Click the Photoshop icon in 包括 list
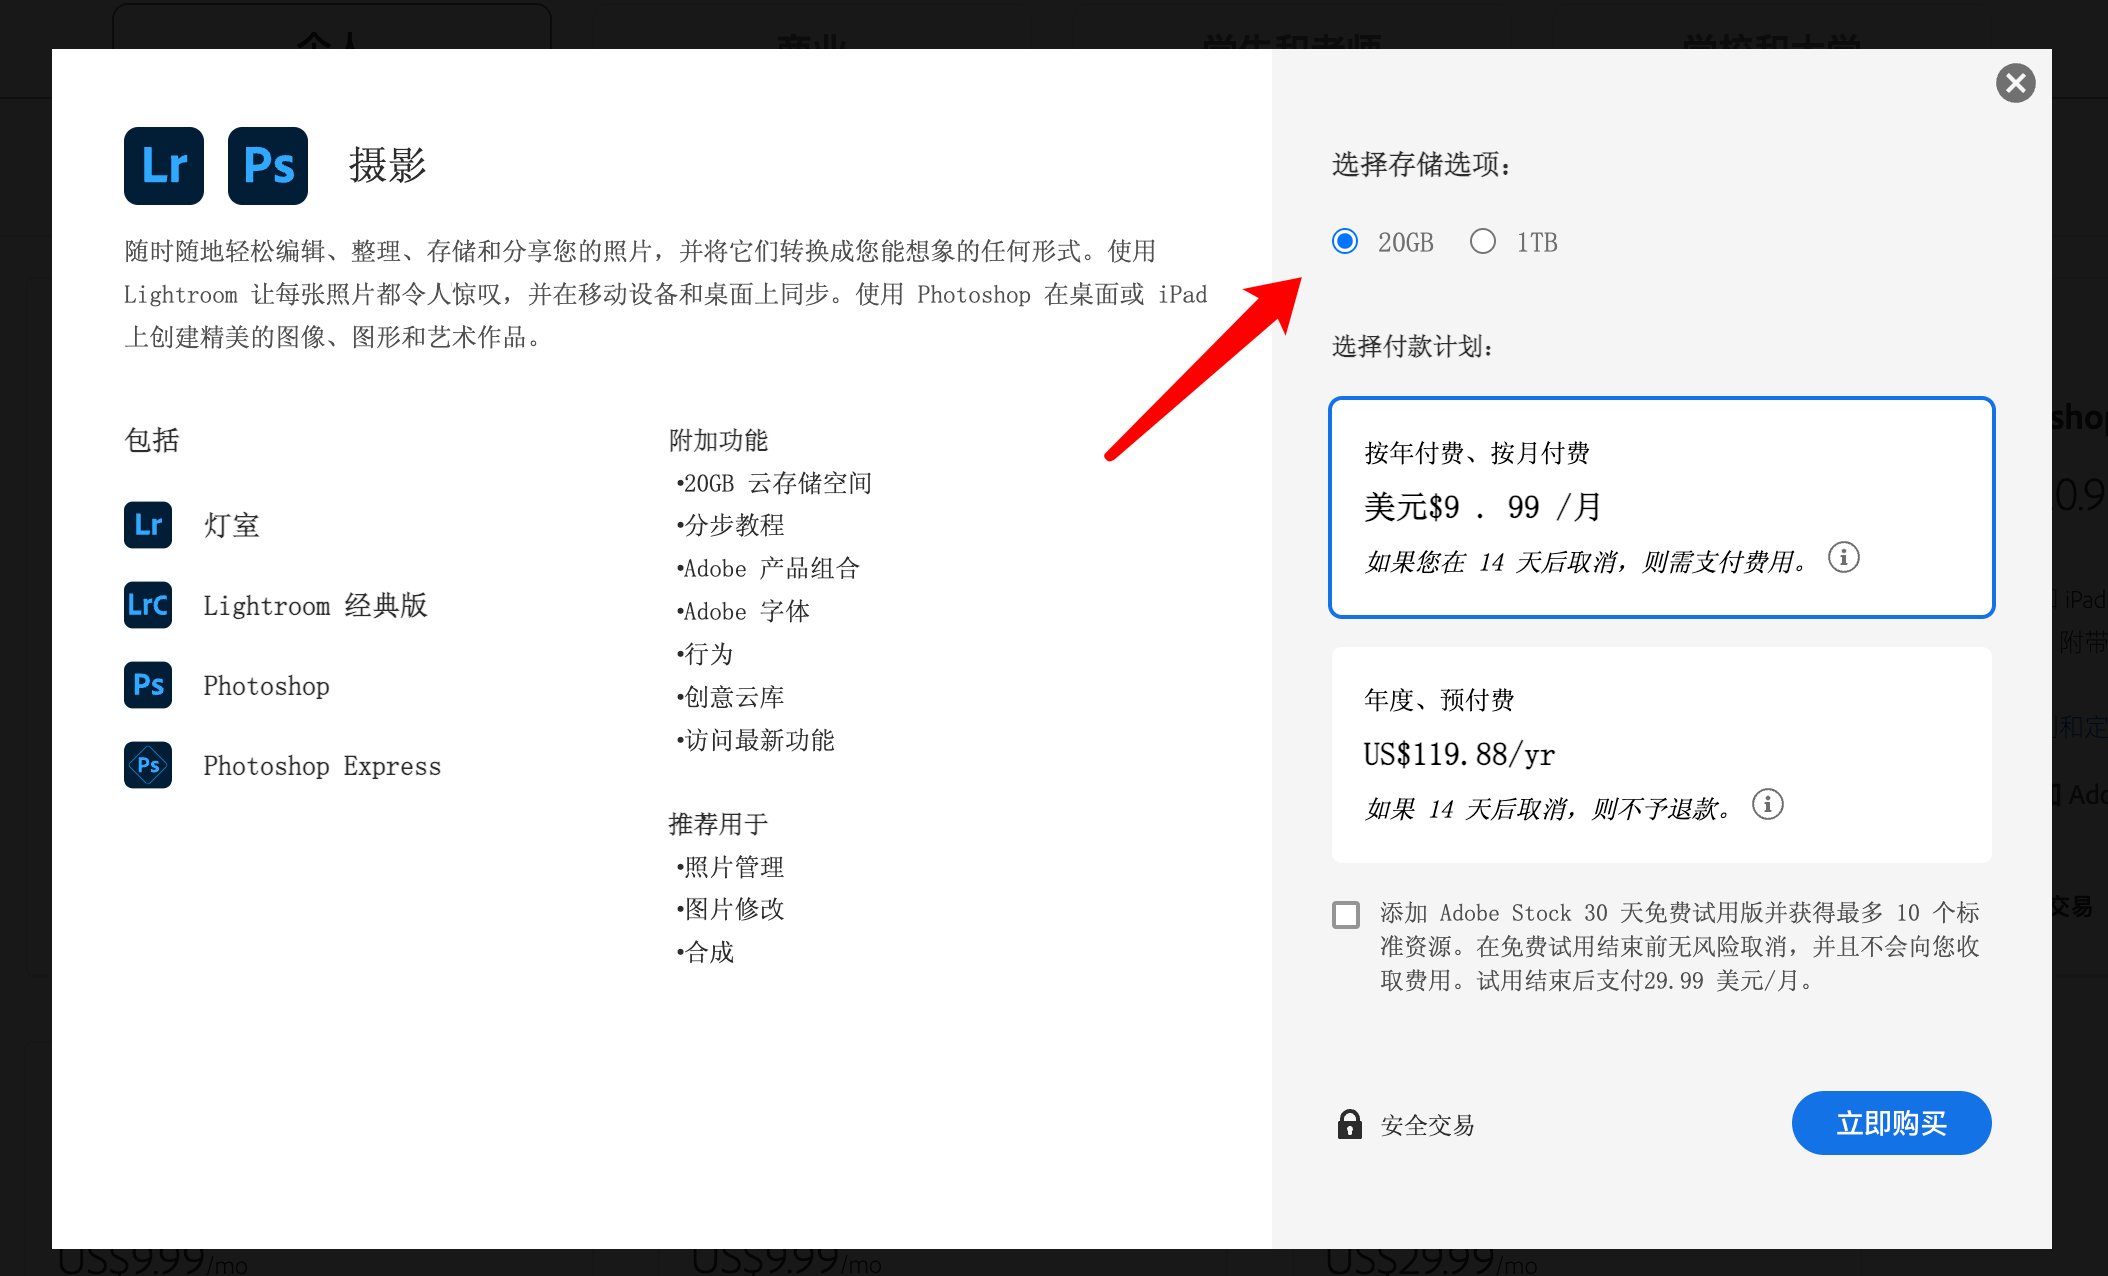The image size is (2108, 1276). click(x=147, y=685)
